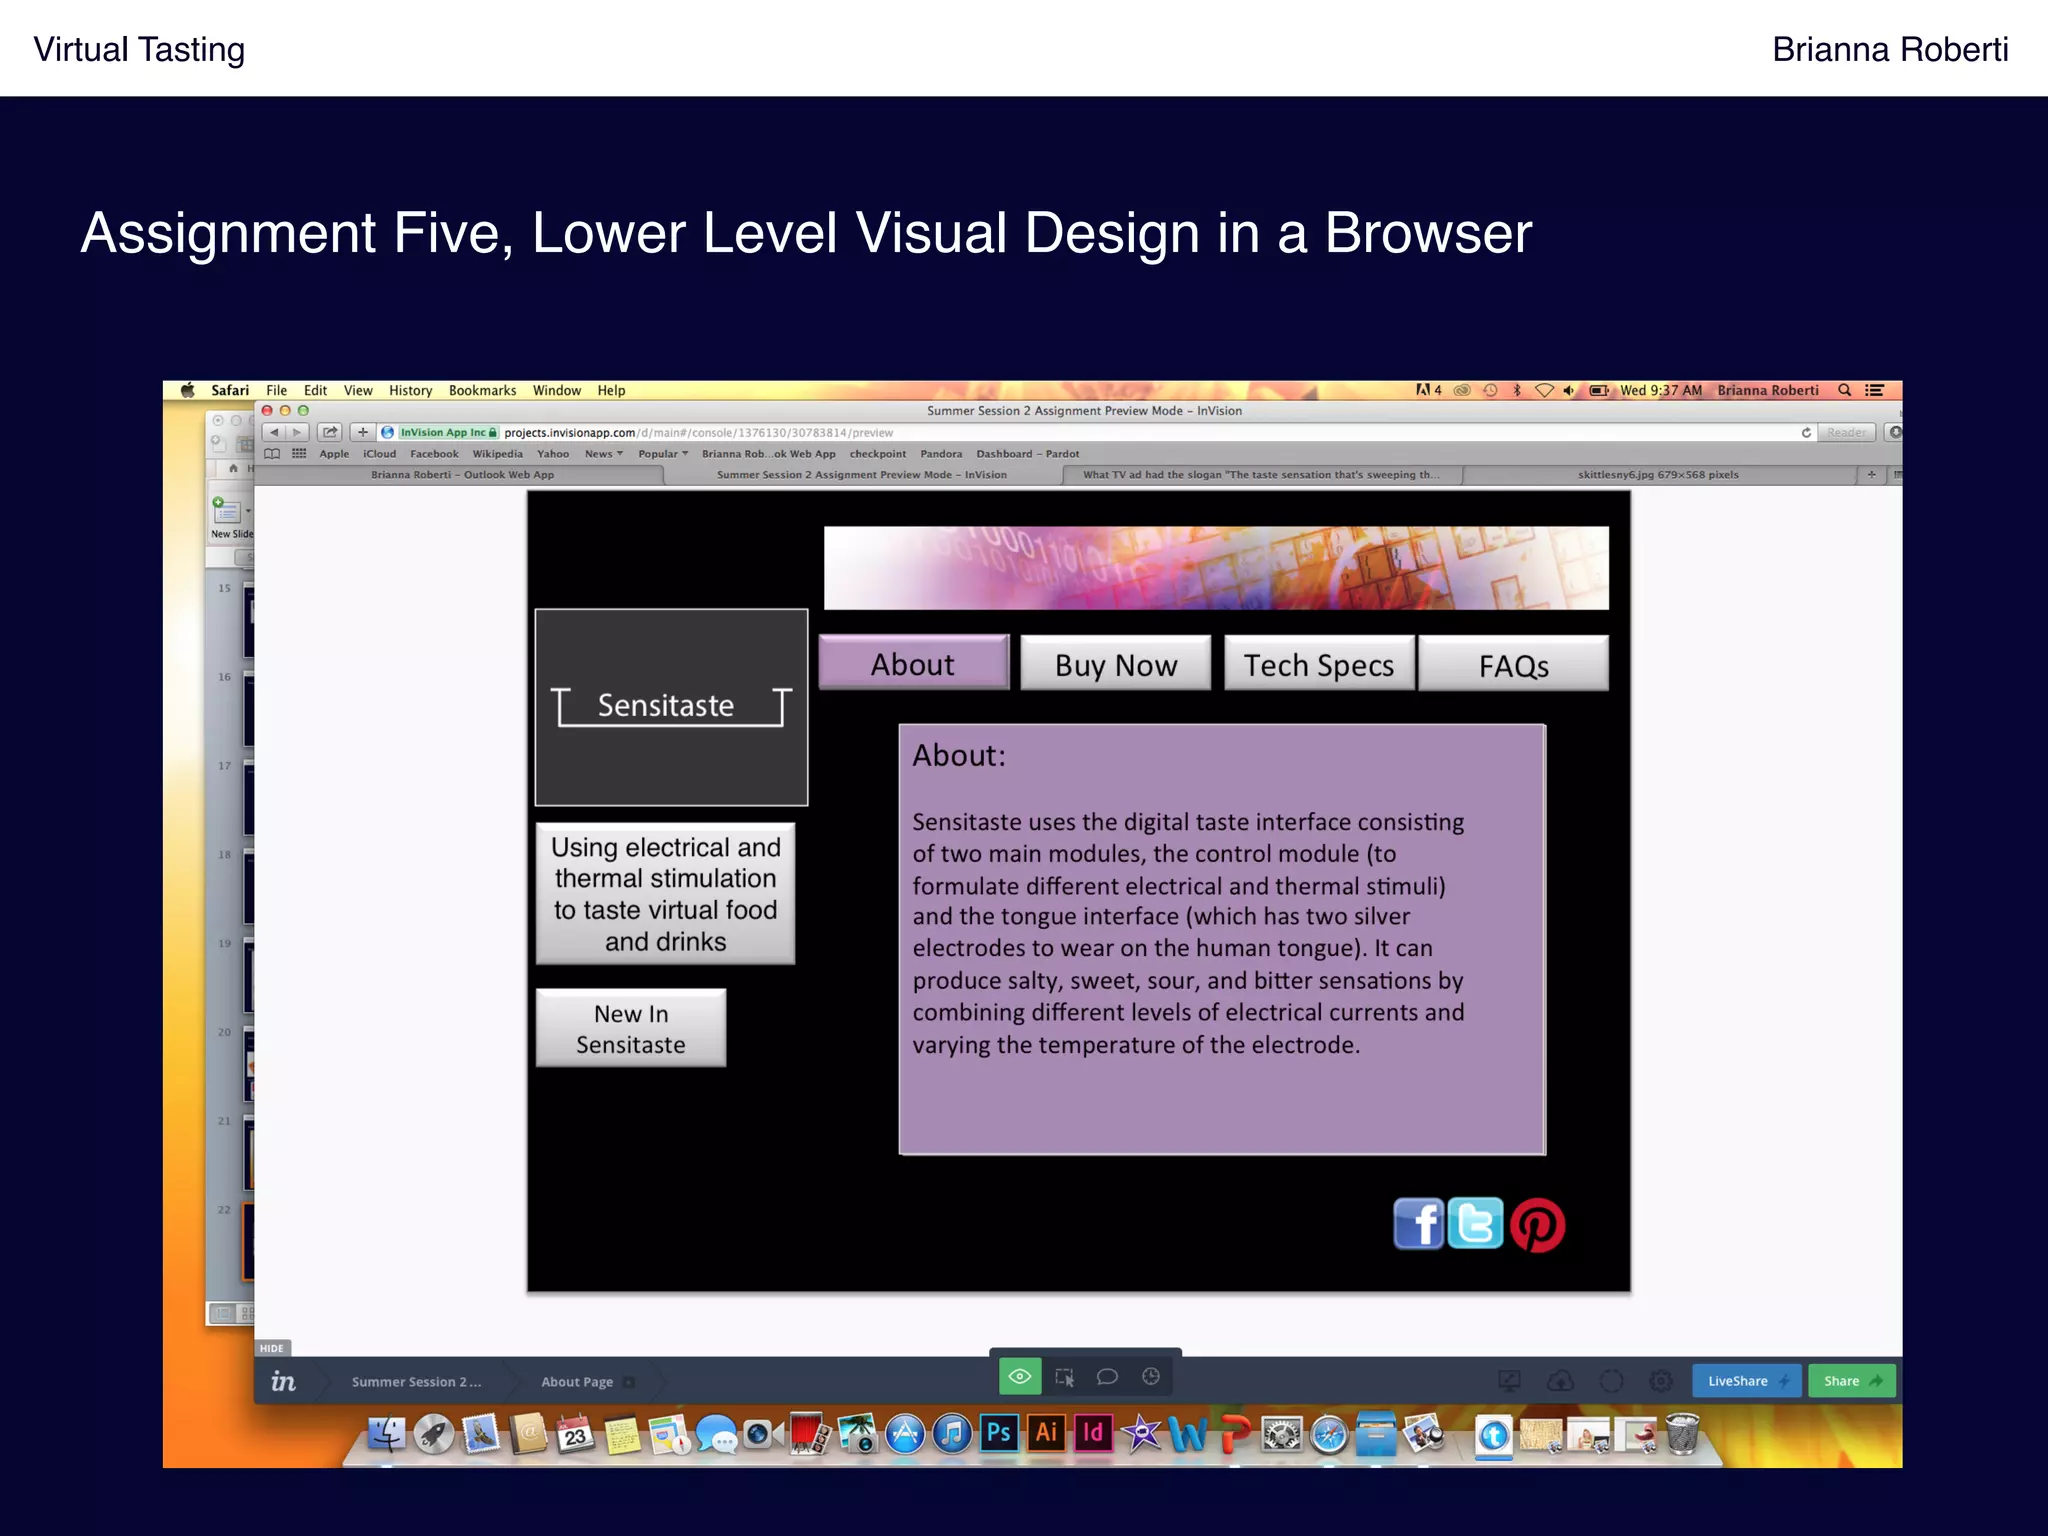Click the New In Sensitaste button

coord(631,1028)
